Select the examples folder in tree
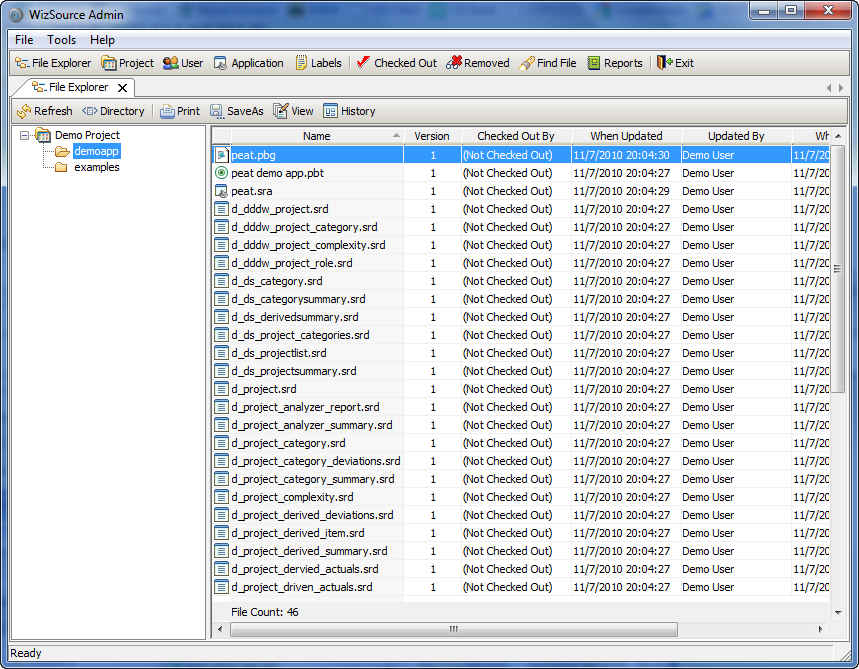This screenshot has width=859, height=669. pos(96,167)
